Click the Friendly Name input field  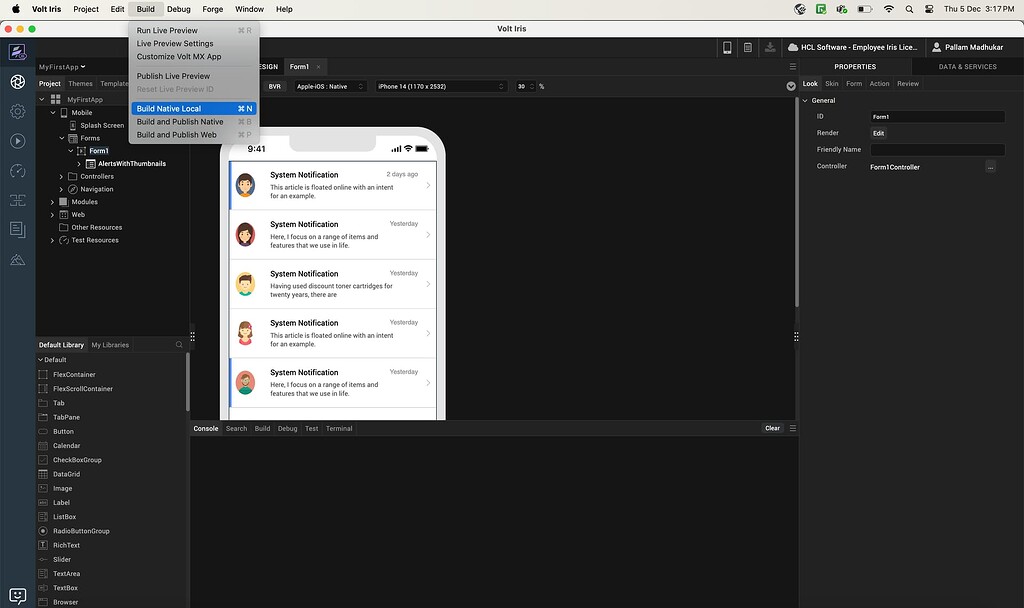937,150
